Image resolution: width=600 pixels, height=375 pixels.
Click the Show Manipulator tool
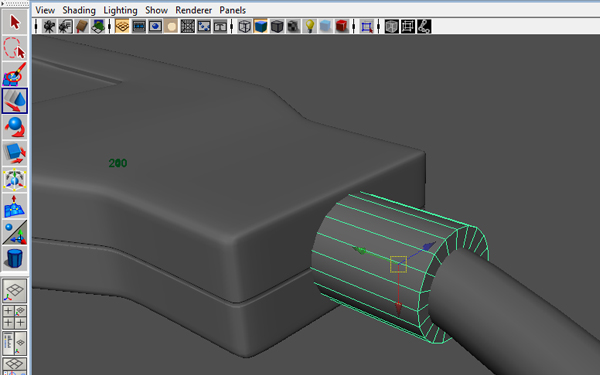tap(15, 232)
